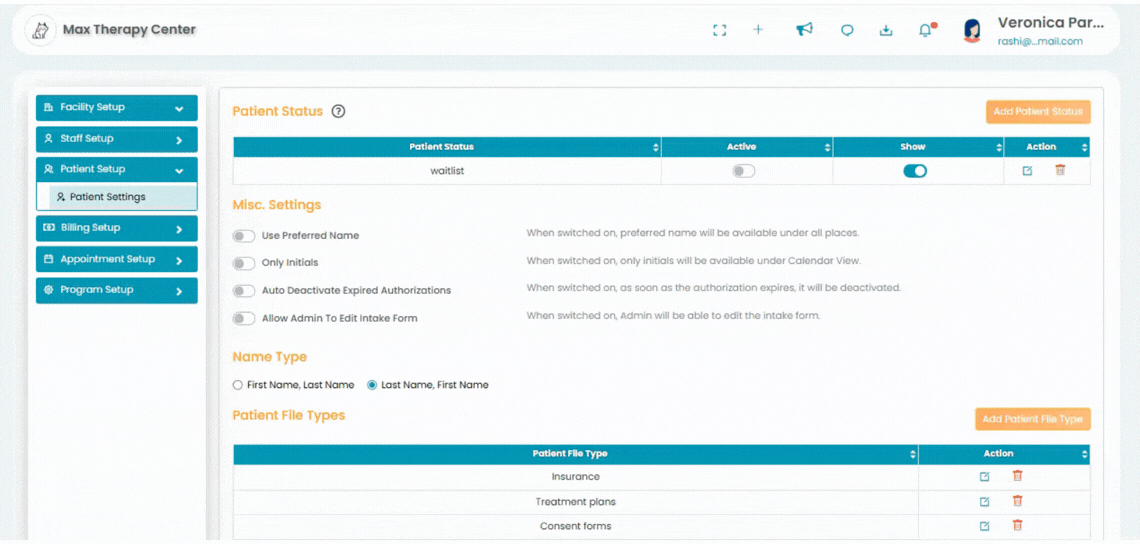Toggle Active switch for waitlist
The width and height of the screenshot is (1140, 544).
click(744, 171)
